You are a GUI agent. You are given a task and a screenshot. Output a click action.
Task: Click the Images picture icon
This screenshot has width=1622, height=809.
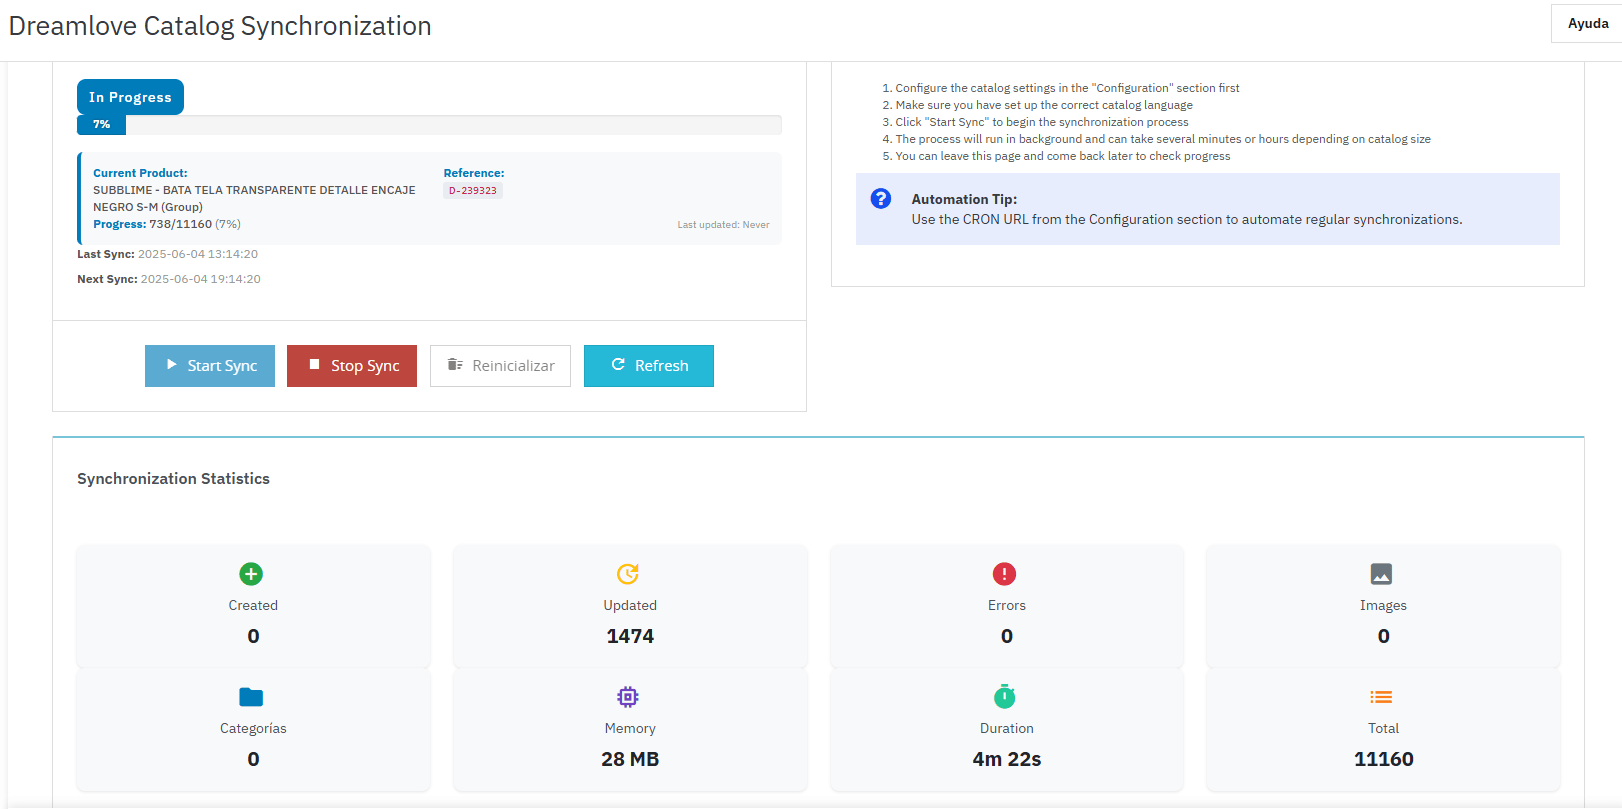pos(1381,574)
